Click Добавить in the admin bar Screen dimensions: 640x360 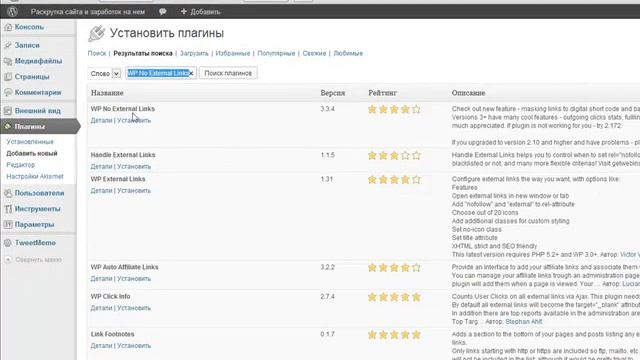pos(205,12)
